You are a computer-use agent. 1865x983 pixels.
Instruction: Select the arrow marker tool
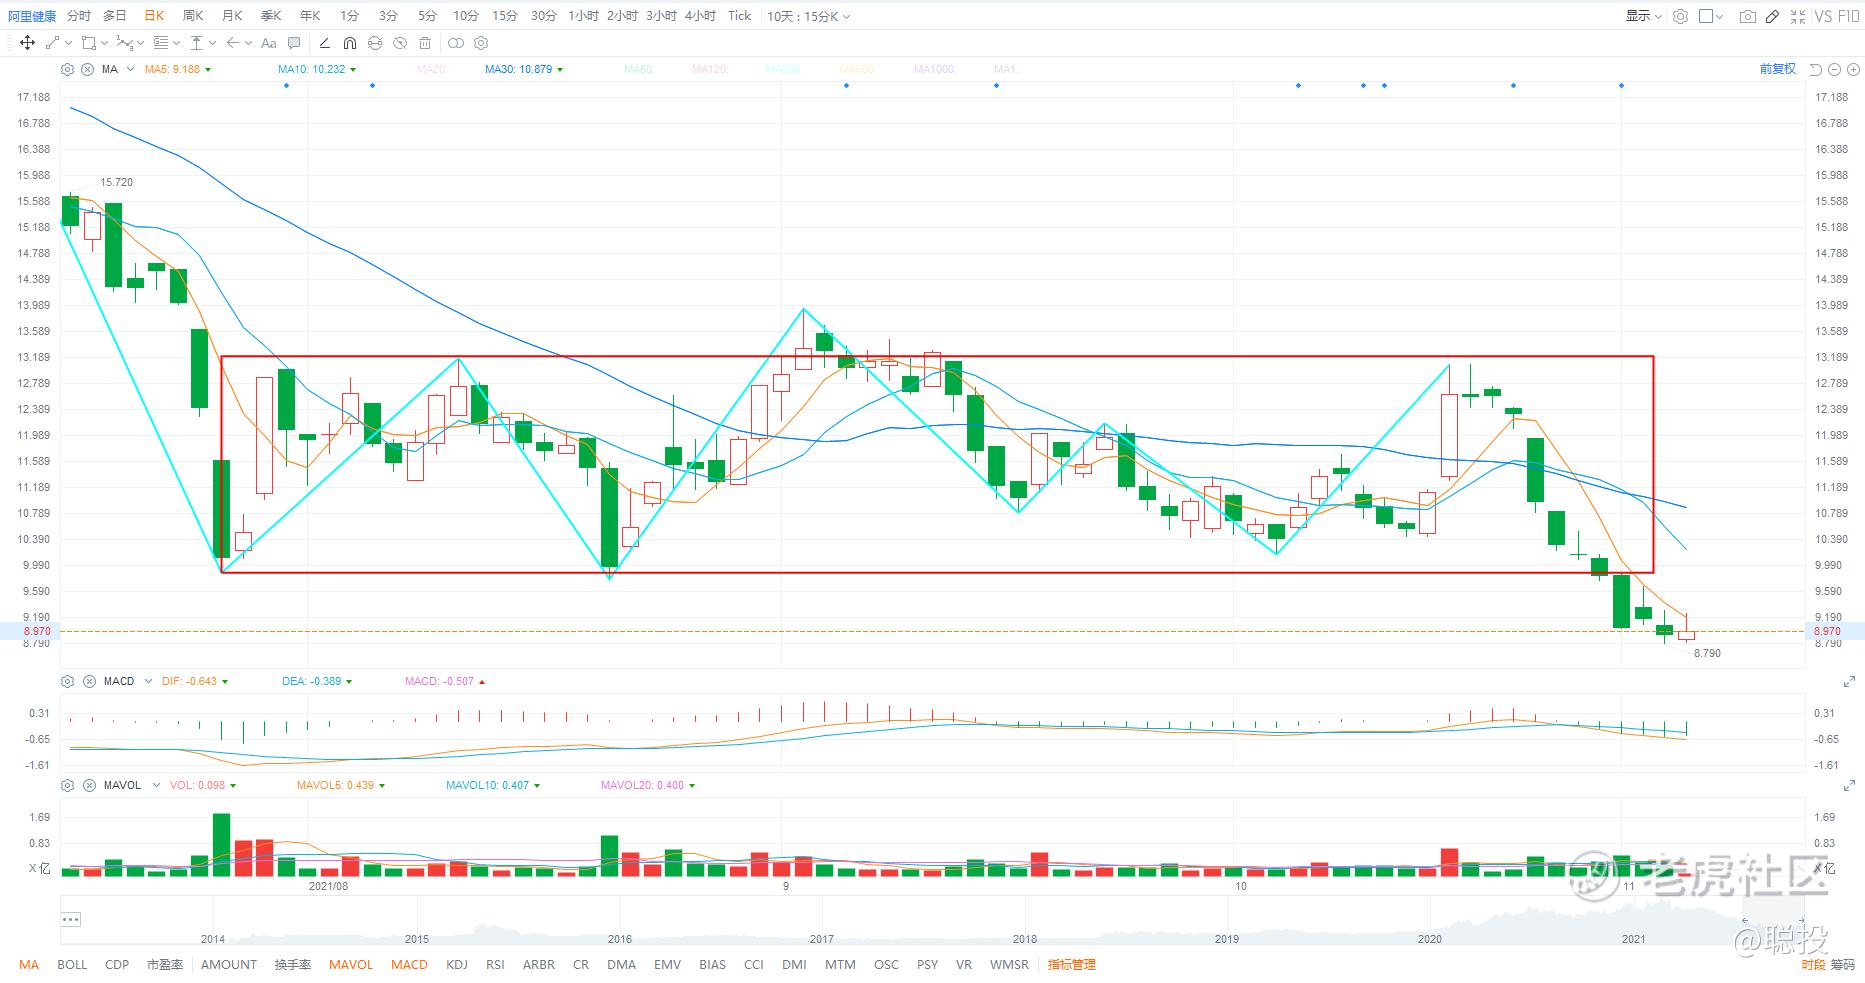tap(232, 43)
